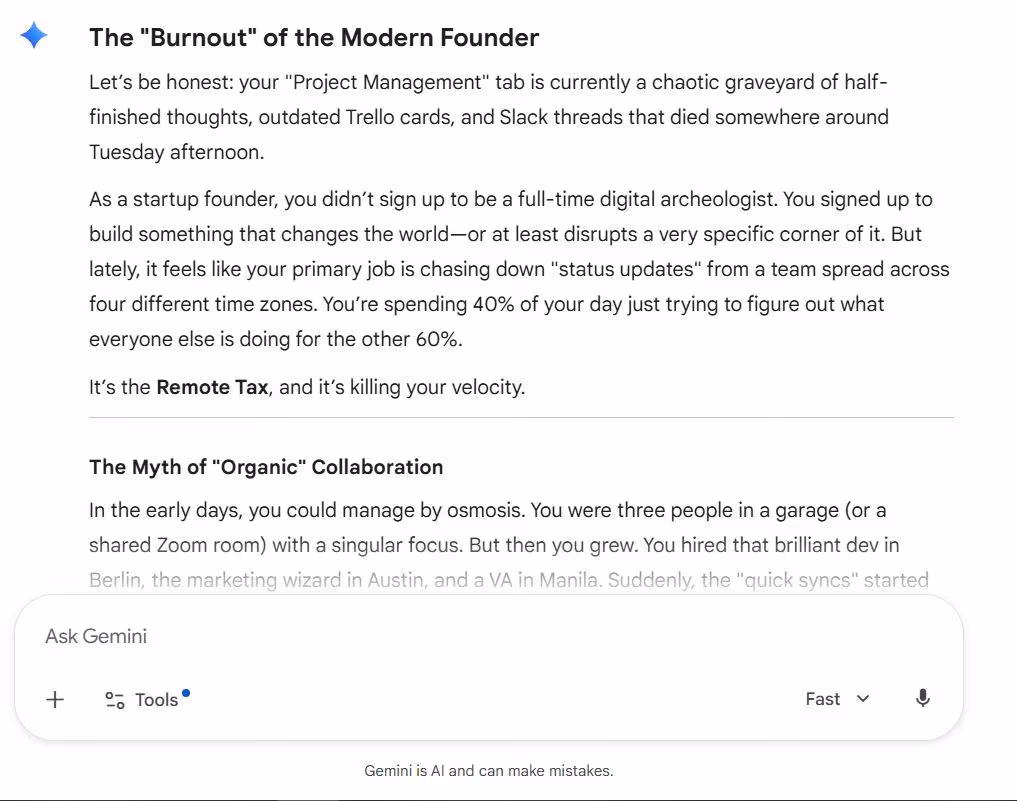Screen dimensions: 1017x801
Task: Click the horizontal divider below Remote Tax line
Action: click(x=521, y=418)
